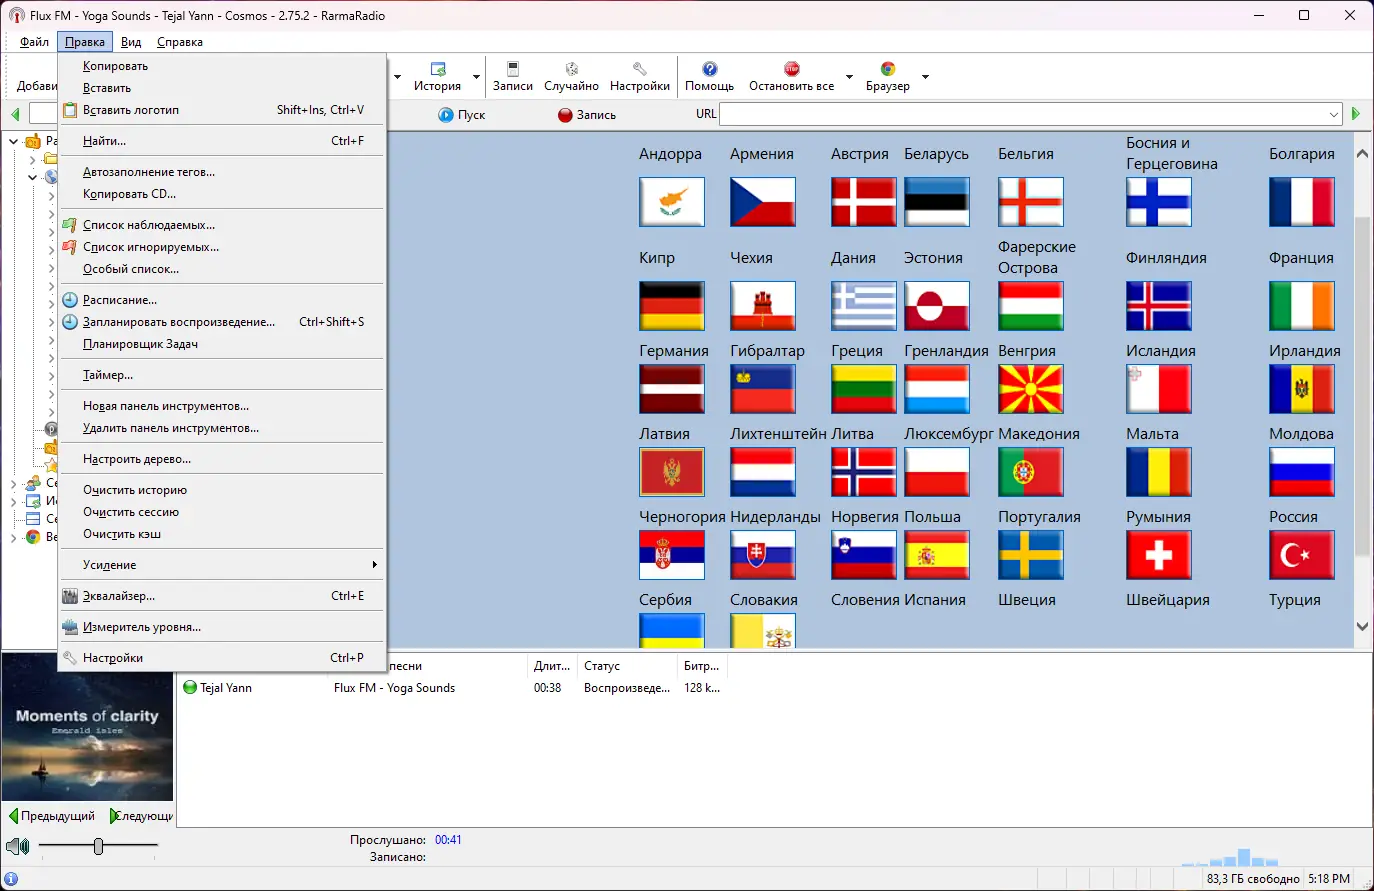Choose the Russia flag icon
1374x891 pixels.
pyautogui.click(x=1302, y=472)
